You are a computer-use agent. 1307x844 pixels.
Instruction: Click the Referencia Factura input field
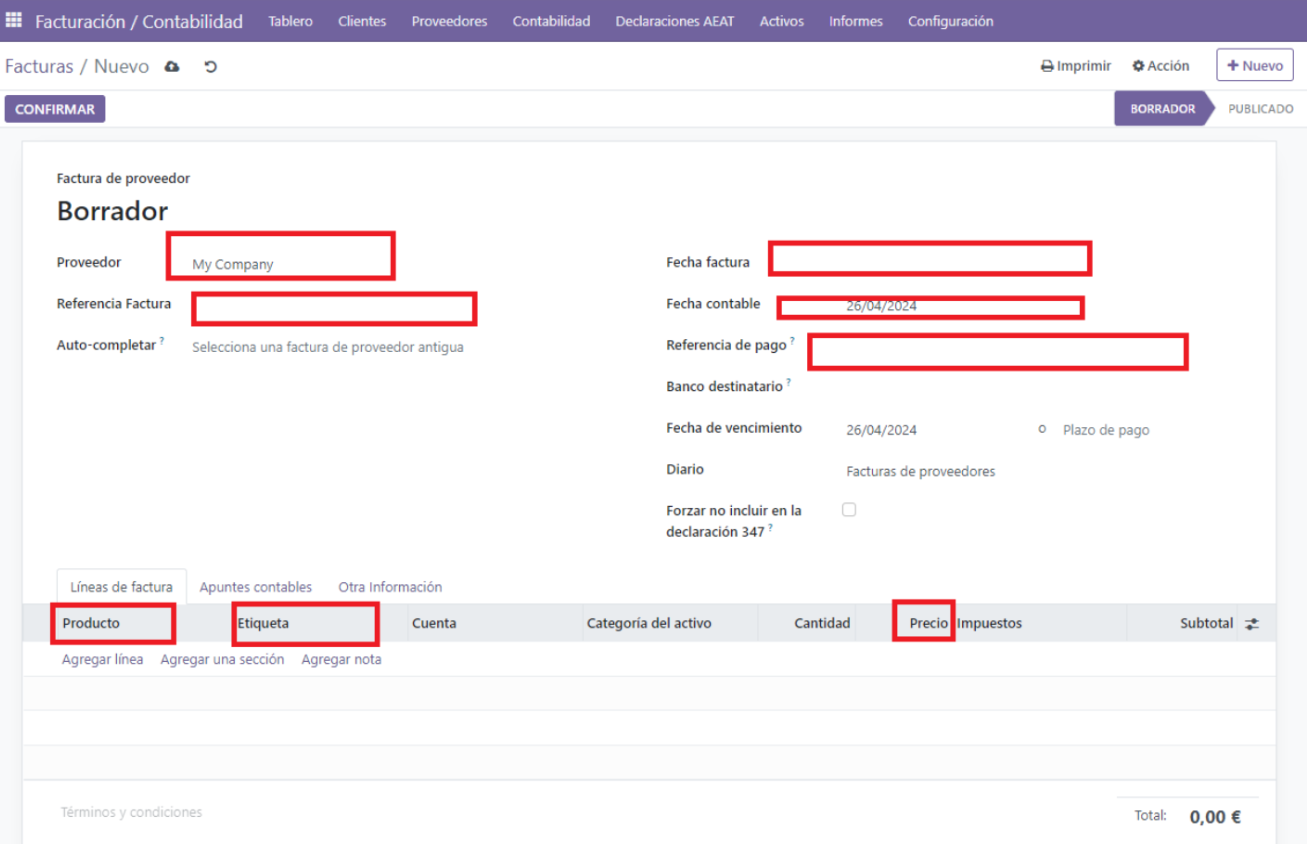[334, 309]
